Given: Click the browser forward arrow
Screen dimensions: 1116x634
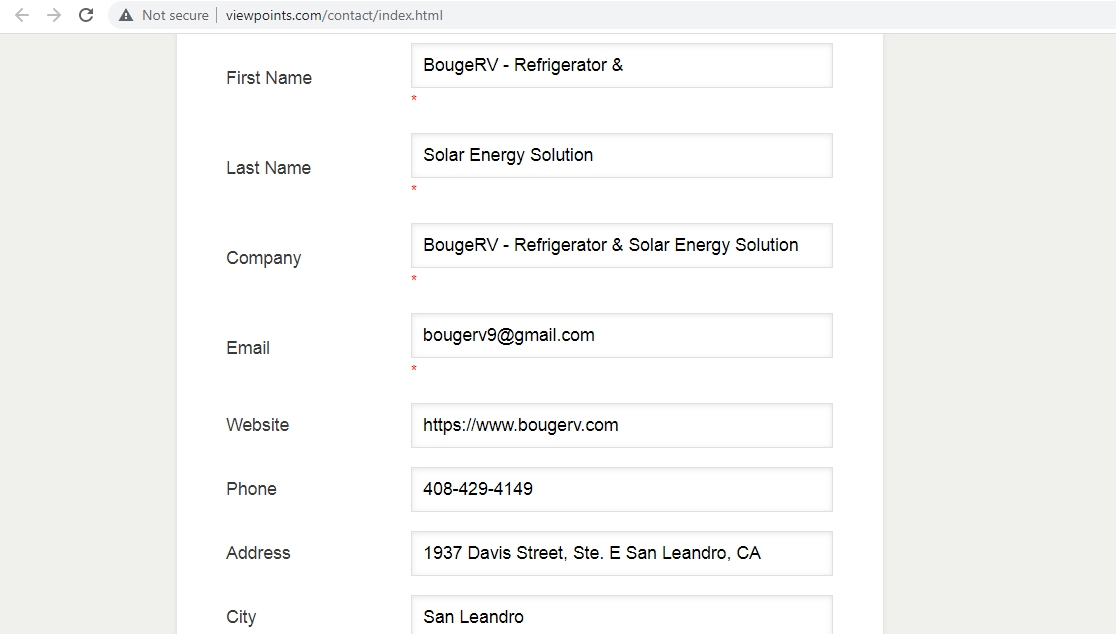Looking at the screenshot, I should pyautogui.click(x=54, y=15).
